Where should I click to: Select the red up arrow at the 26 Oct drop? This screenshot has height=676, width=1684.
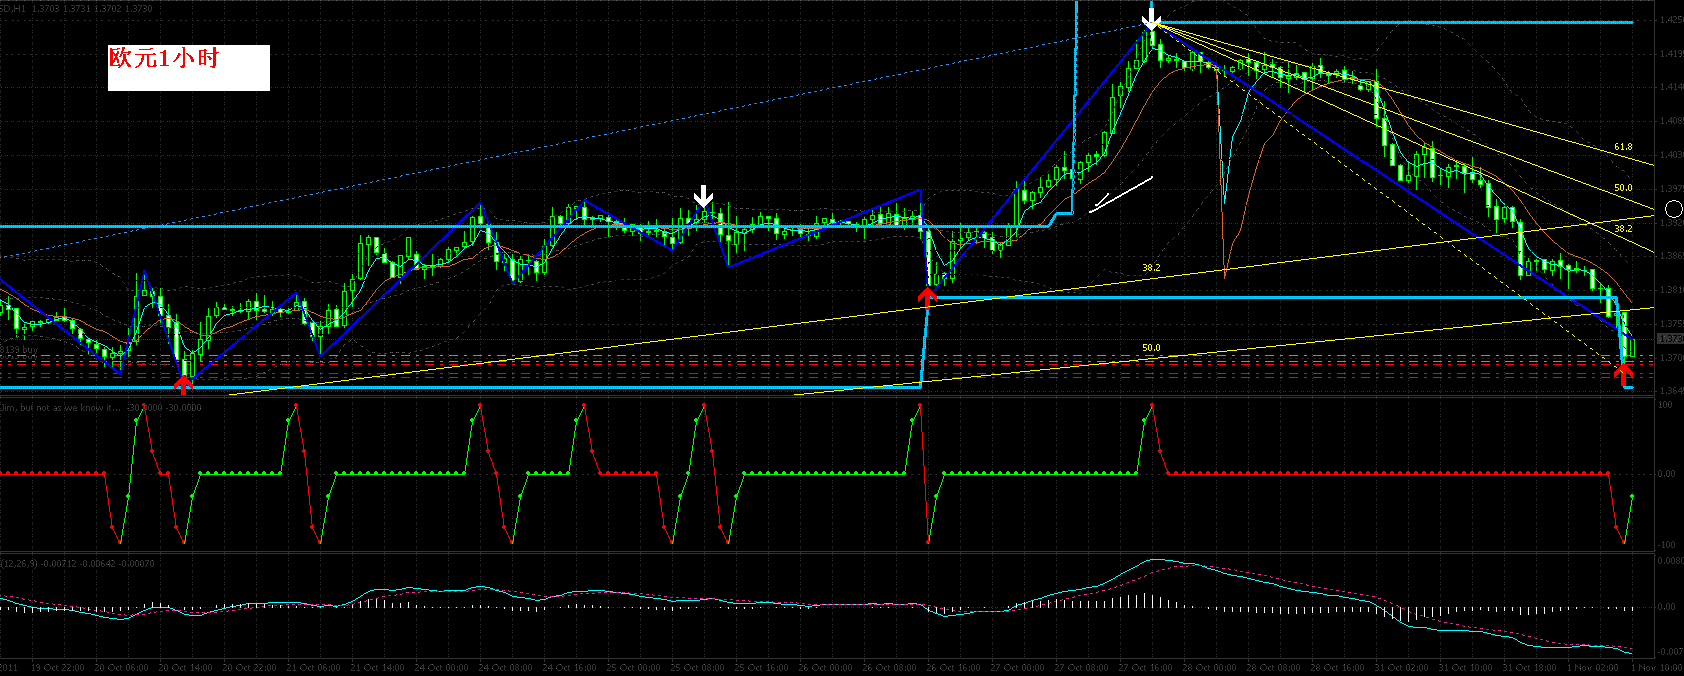(x=927, y=296)
